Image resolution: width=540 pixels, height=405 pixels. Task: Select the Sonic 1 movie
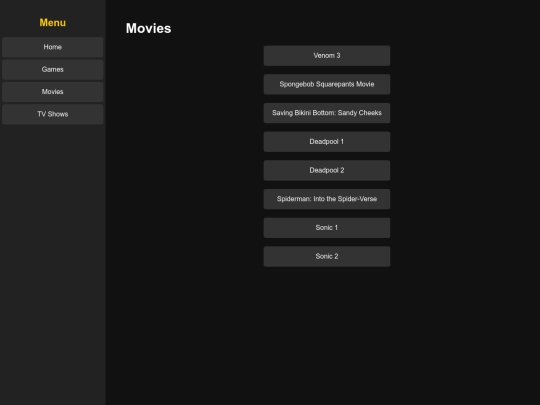(327, 228)
